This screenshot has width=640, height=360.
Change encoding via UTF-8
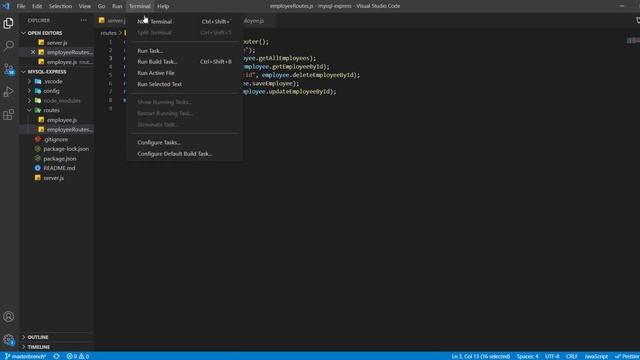pyautogui.click(x=552, y=356)
